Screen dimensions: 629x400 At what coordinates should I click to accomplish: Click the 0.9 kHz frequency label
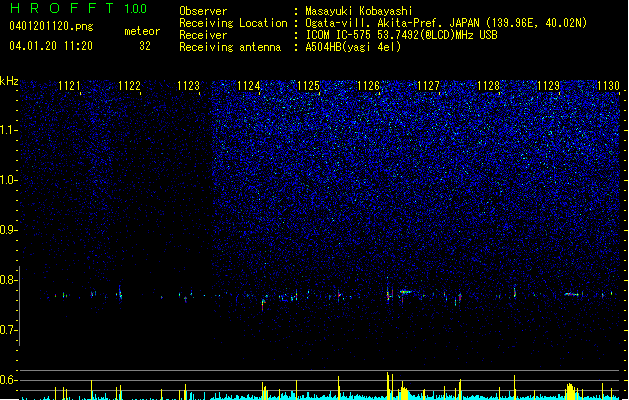(8, 230)
